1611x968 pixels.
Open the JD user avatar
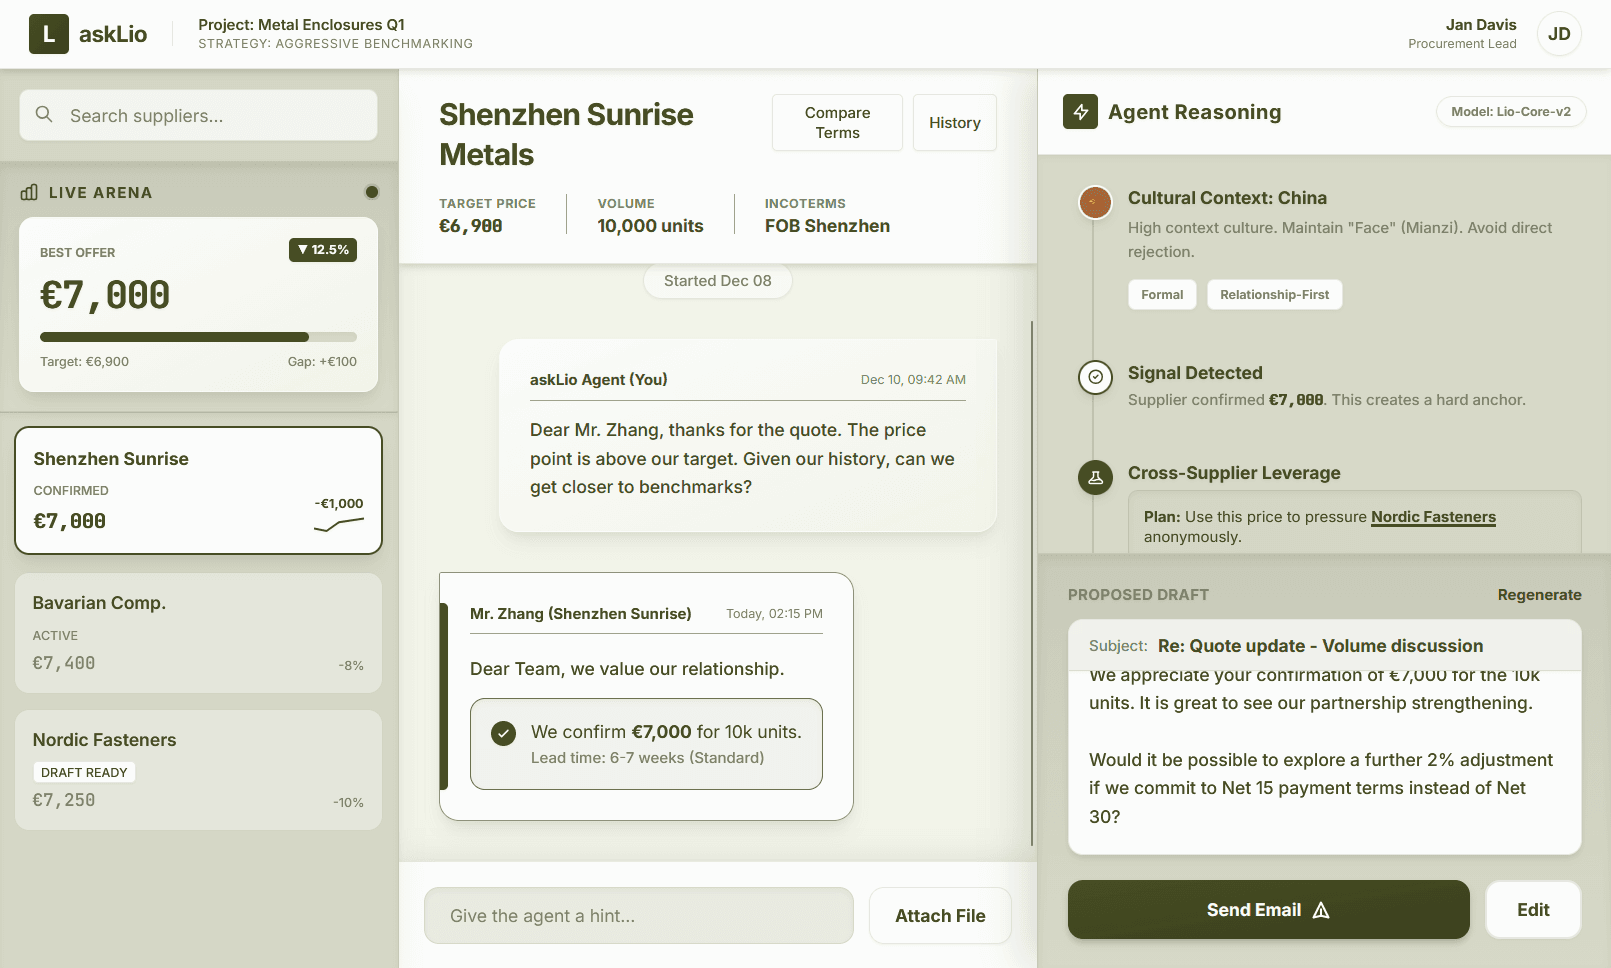coord(1559,34)
